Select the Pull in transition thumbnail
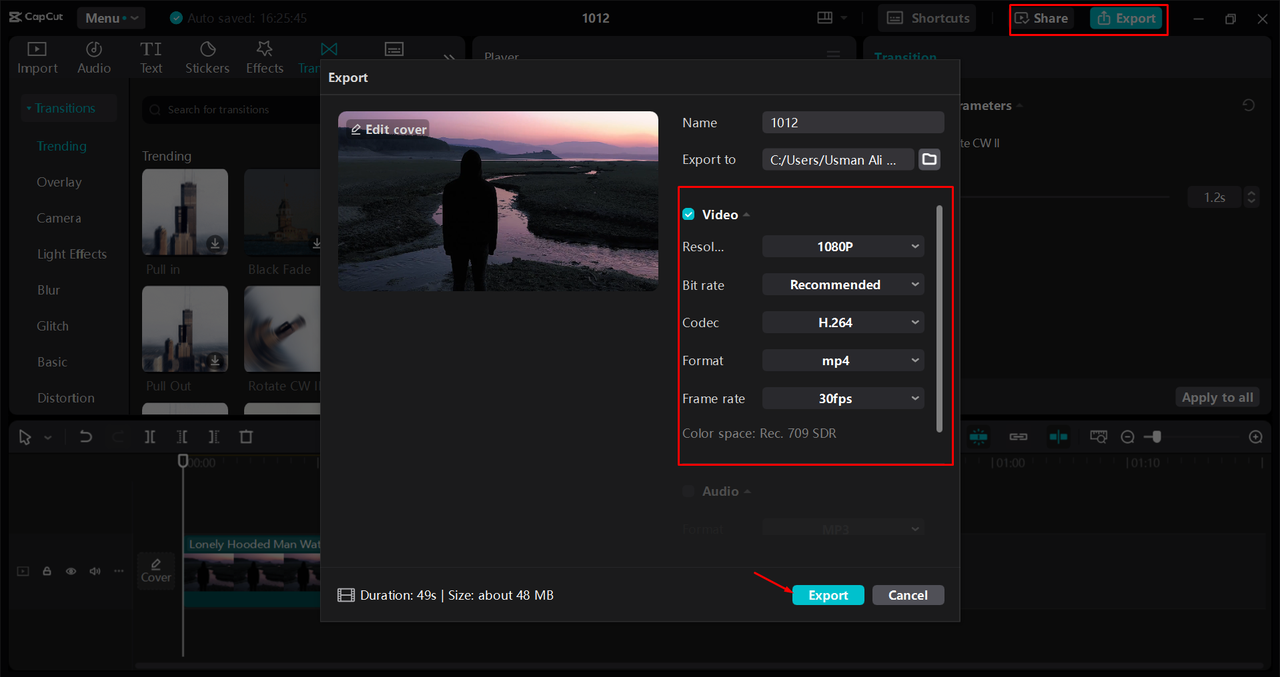 point(185,212)
